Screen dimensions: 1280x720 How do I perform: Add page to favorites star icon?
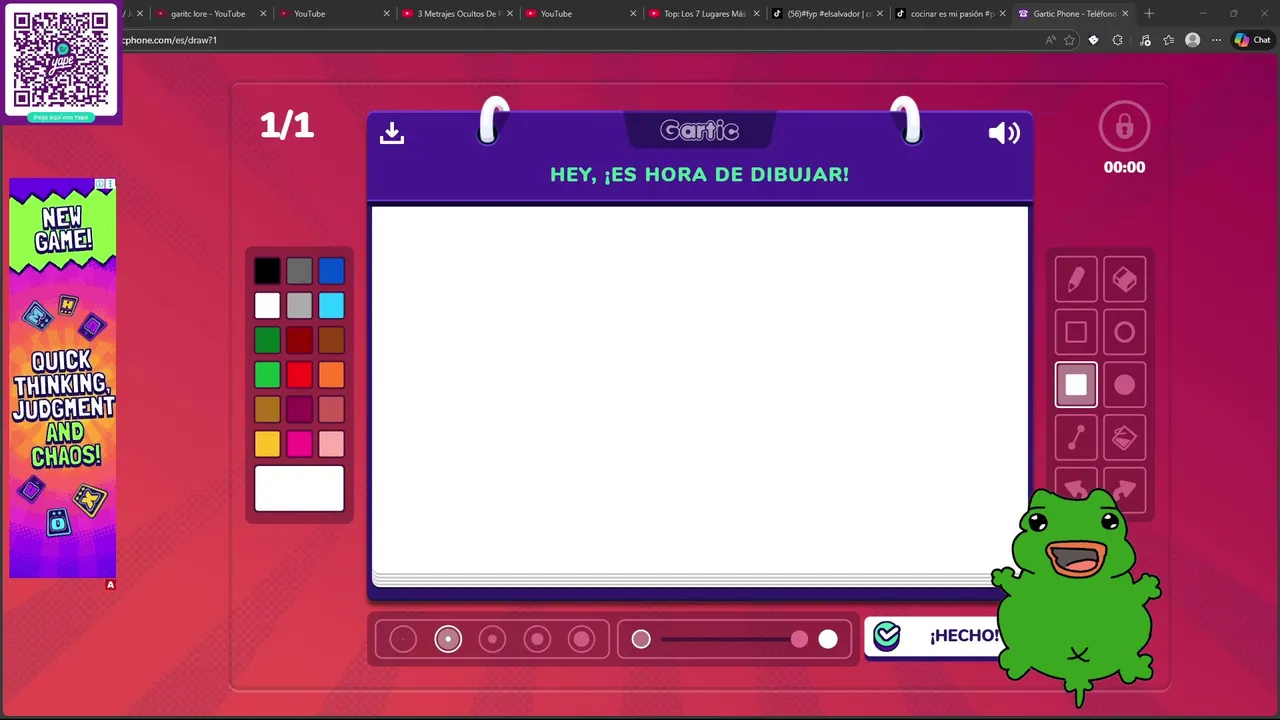[x=1069, y=40]
